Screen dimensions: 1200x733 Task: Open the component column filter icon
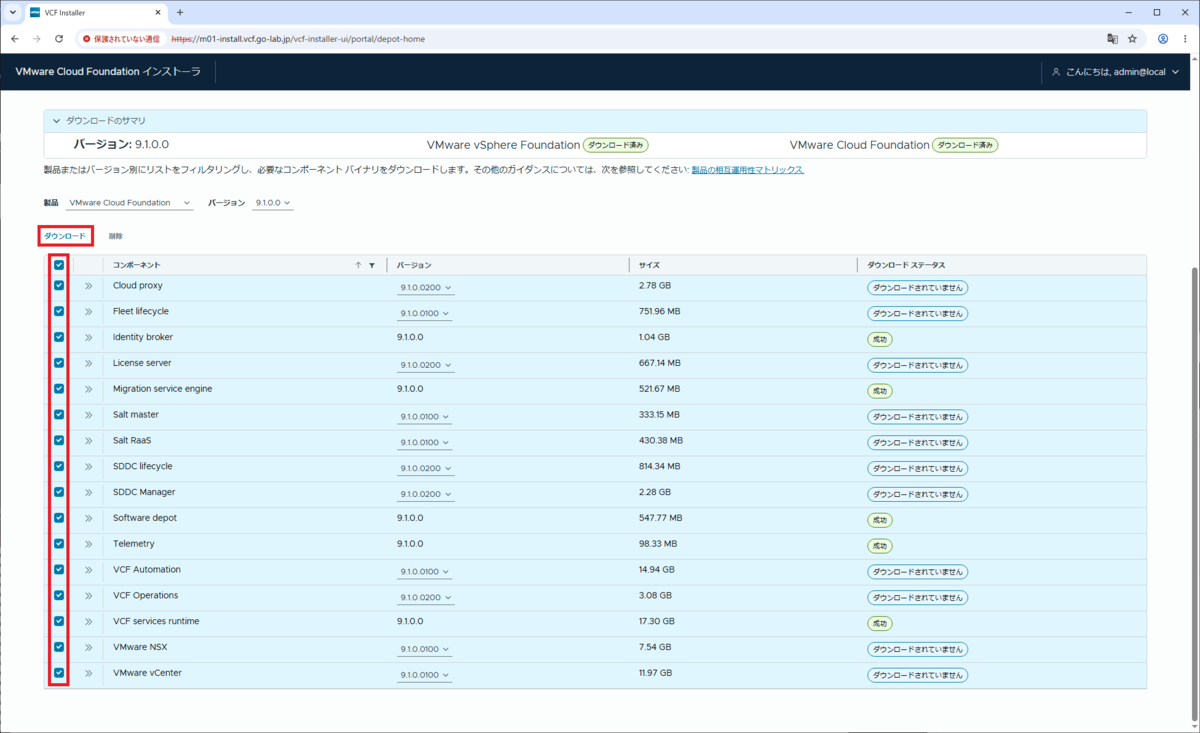tap(372, 265)
